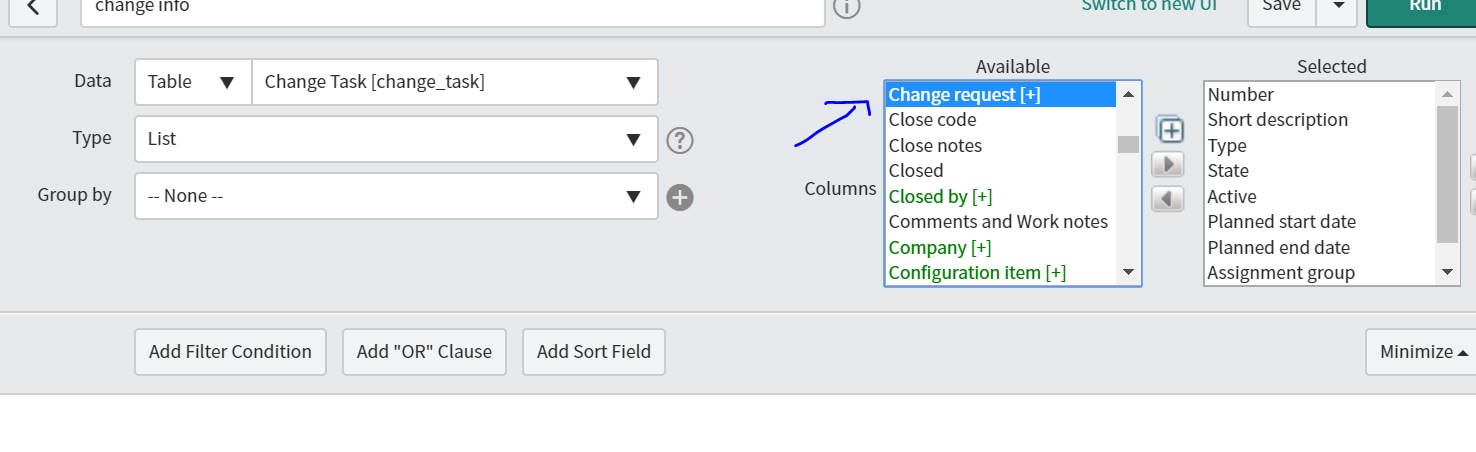Click Add "OR" Clause button
Image resolution: width=1476 pixels, height=452 pixels.
[x=424, y=352]
